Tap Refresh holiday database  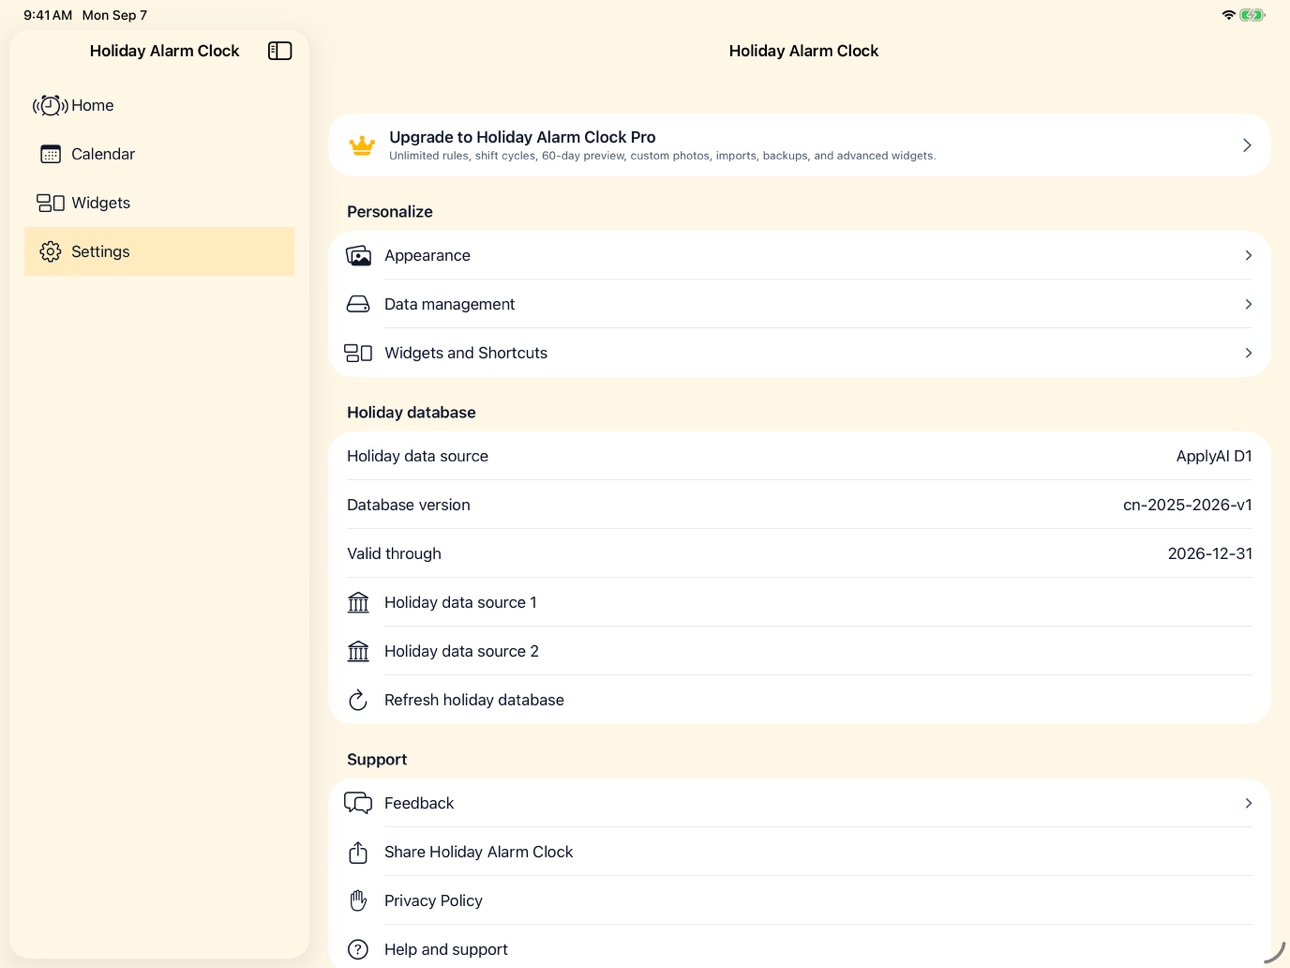click(x=799, y=700)
